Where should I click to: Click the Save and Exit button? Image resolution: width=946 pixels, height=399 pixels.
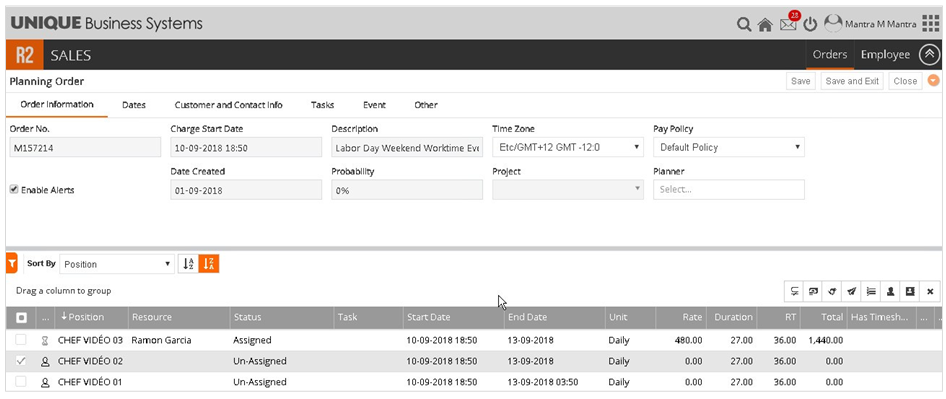(852, 81)
